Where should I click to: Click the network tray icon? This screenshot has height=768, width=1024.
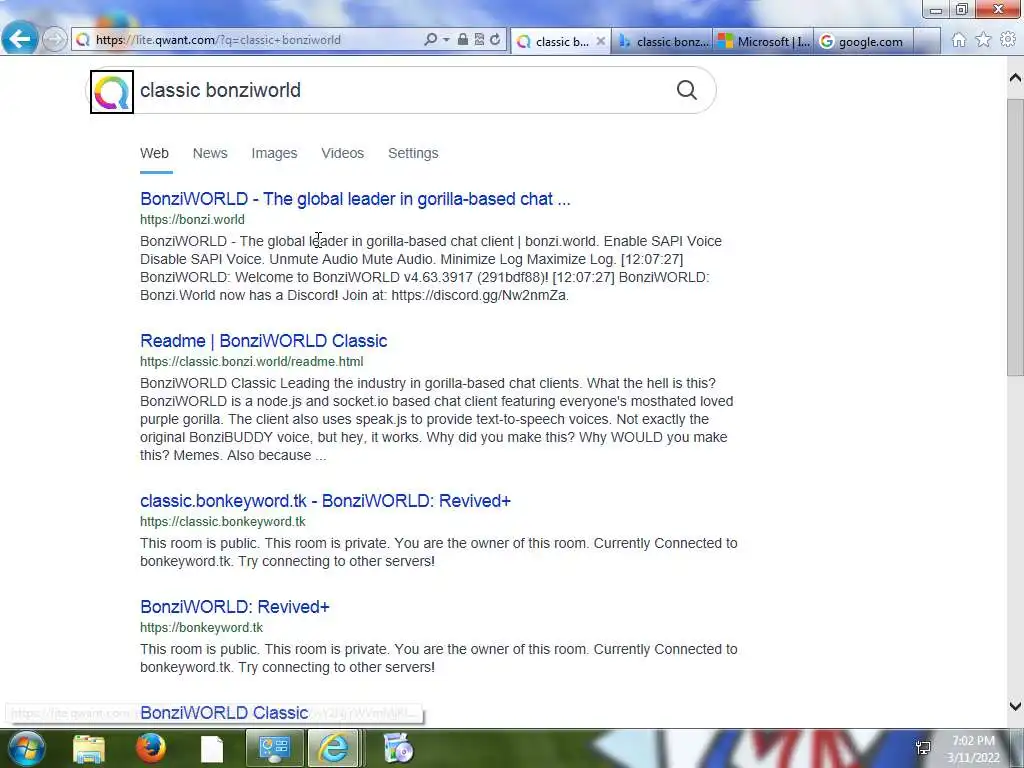point(923,748)
